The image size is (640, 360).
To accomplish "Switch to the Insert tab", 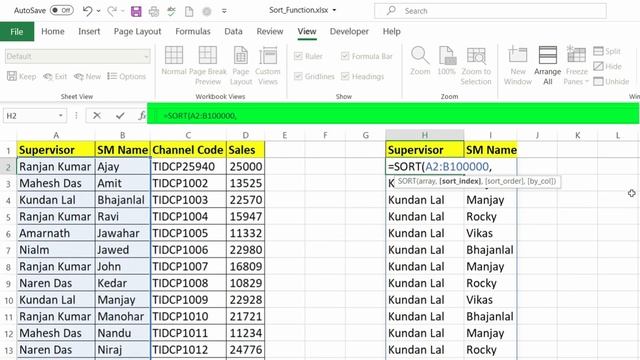I will pos(89,31).
